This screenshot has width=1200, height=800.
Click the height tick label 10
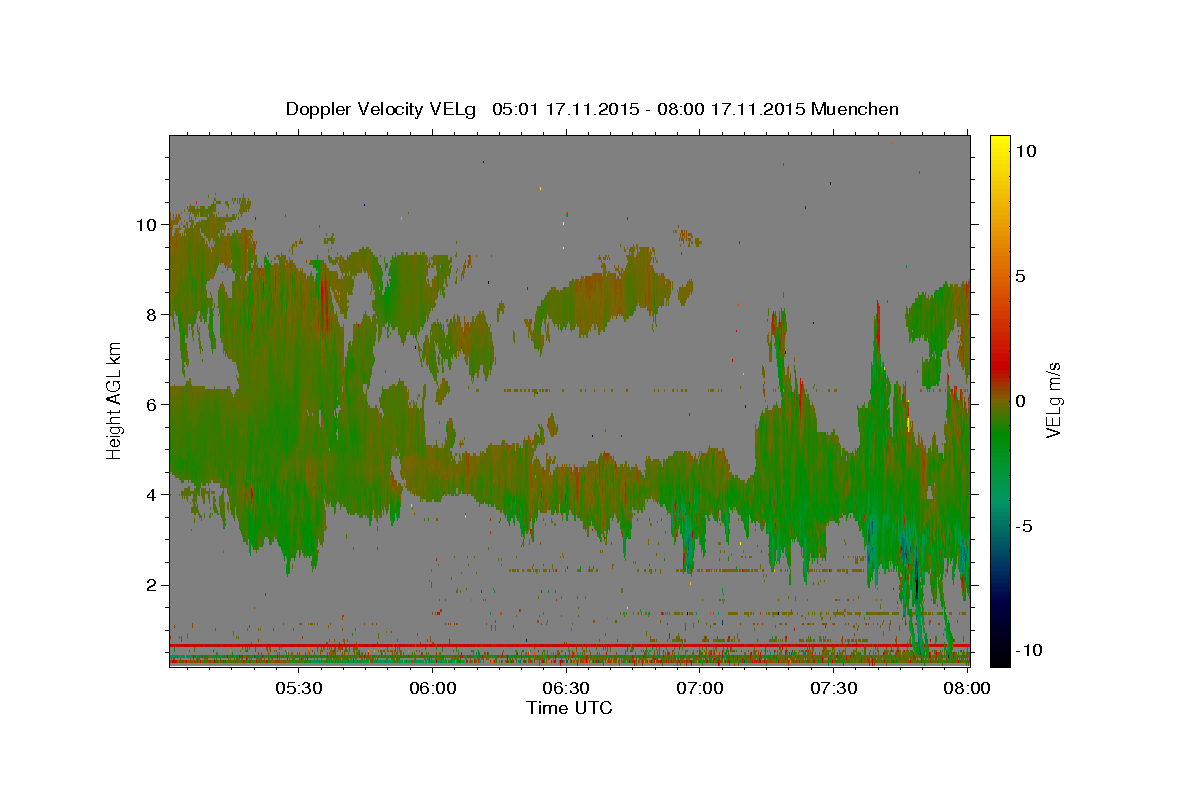pyautogui.click(x=147, y=225)
